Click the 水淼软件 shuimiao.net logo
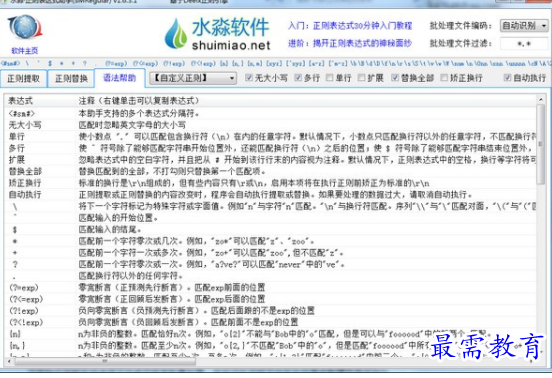Image resolution: width=552 pixels, height=378 pixels. [218, 34]
